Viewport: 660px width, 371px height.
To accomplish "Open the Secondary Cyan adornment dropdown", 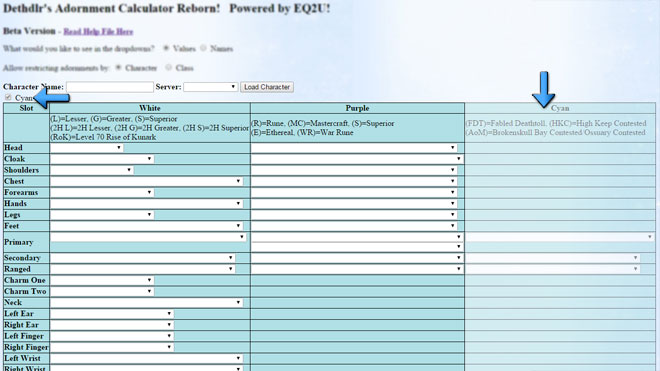I will [x=553, y=258].
